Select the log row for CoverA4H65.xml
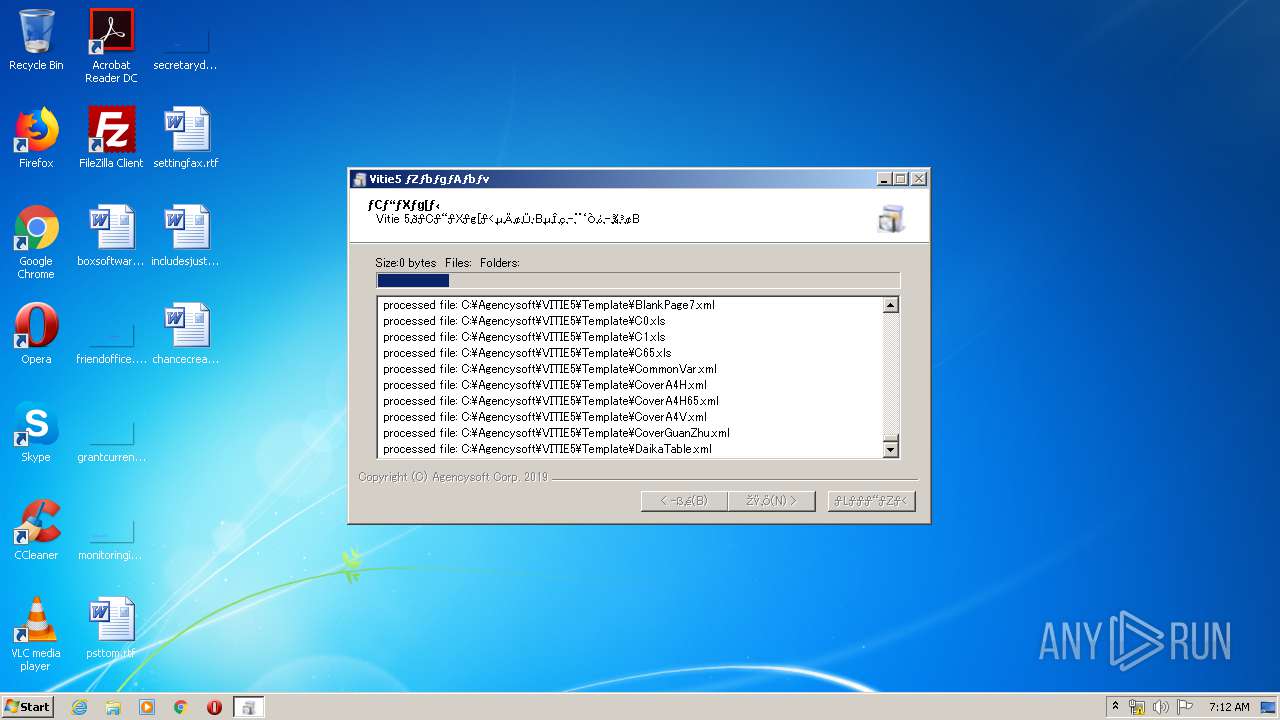This screenshot has width=1280, height=720. click(630, 401)
